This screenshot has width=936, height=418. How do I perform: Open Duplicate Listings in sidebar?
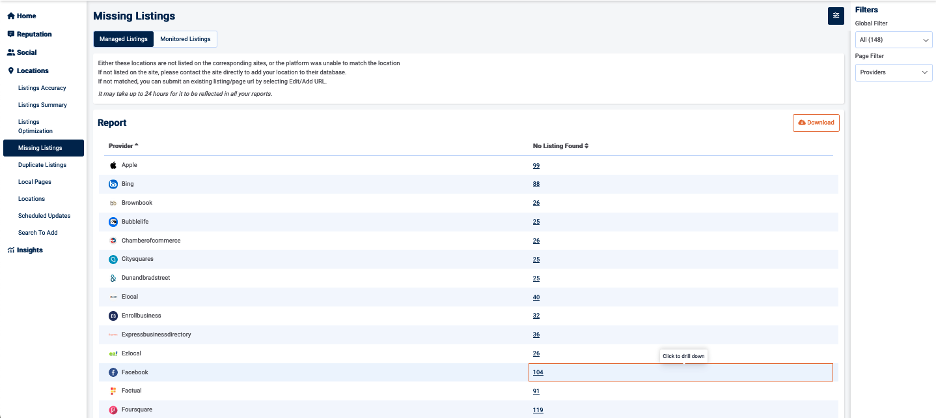pyautogui.click(x=42, y=165)
